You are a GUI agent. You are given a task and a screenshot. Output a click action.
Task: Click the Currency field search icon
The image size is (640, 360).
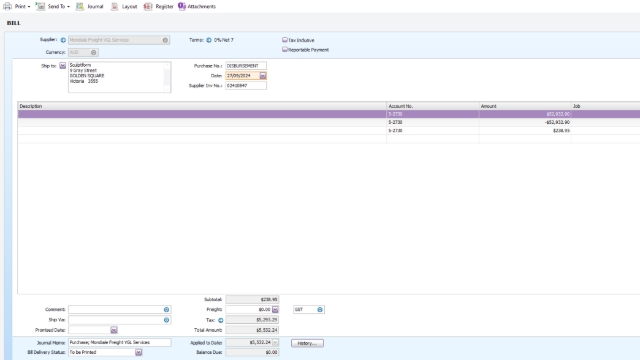(x=93, y=52)
